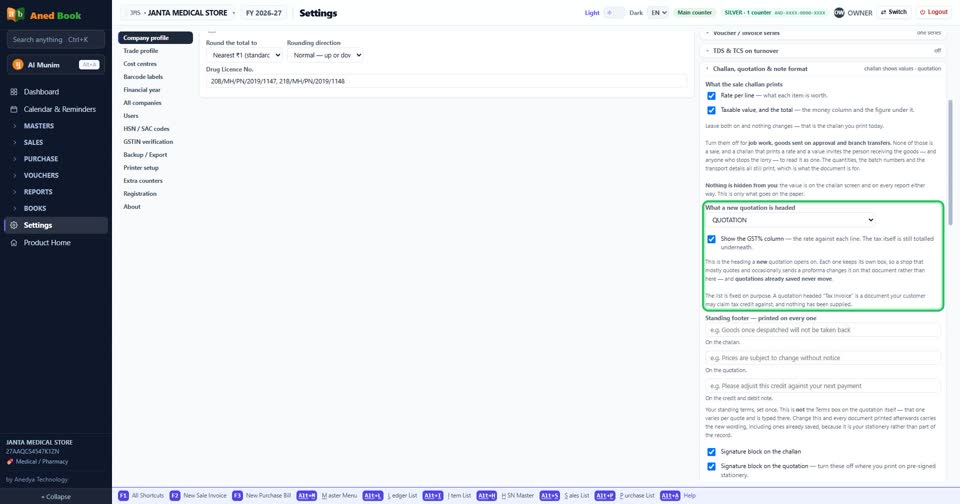The width and height of the screenshot is (960, 504).
Task: Click F2 New Sale Invoice shortcut
Action: coord(198,495)
